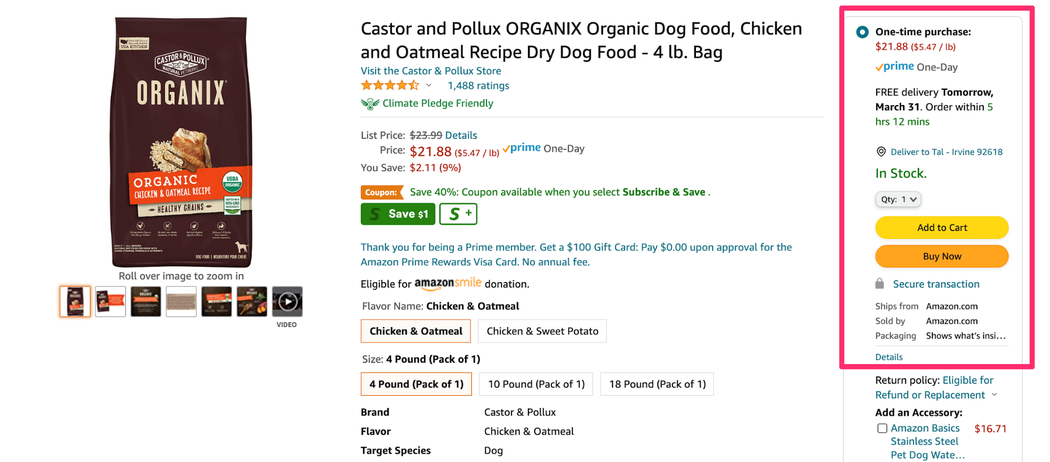This screenshot has height=462, width=1050.
Task: Choose the 18 Pound (Pack of 1) size
Action: click(657, 384)
